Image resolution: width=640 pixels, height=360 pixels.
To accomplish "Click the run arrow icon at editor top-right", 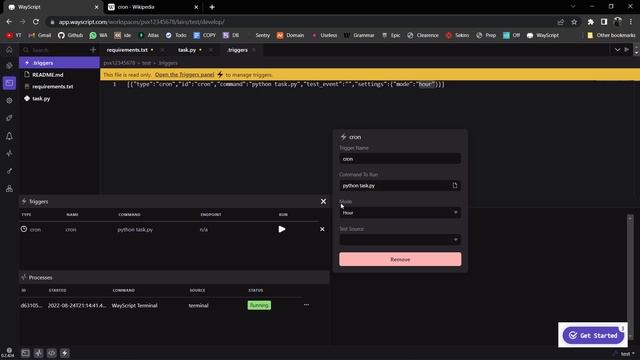I will tap(627, 50).
